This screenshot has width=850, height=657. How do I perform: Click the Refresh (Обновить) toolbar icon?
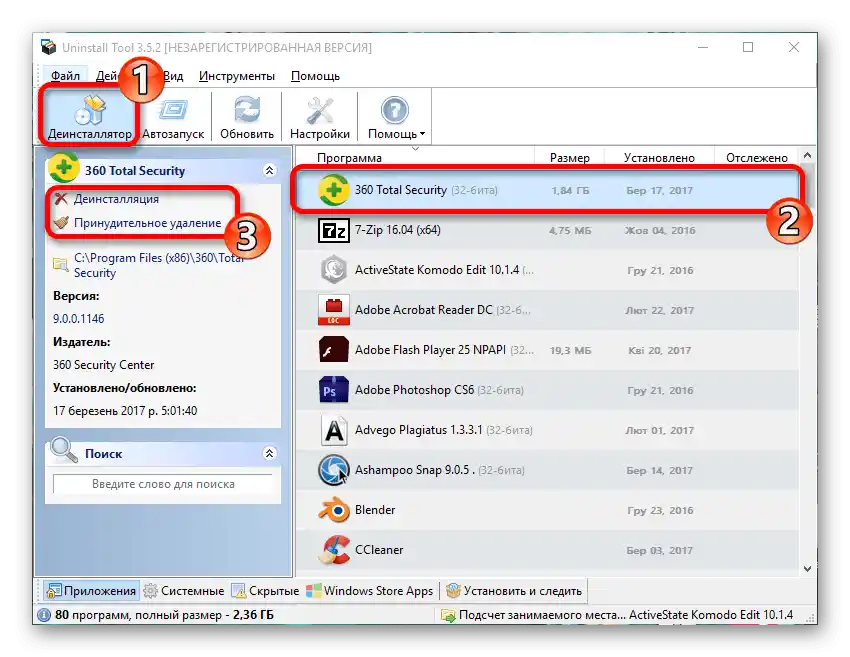tap(247, 118)
